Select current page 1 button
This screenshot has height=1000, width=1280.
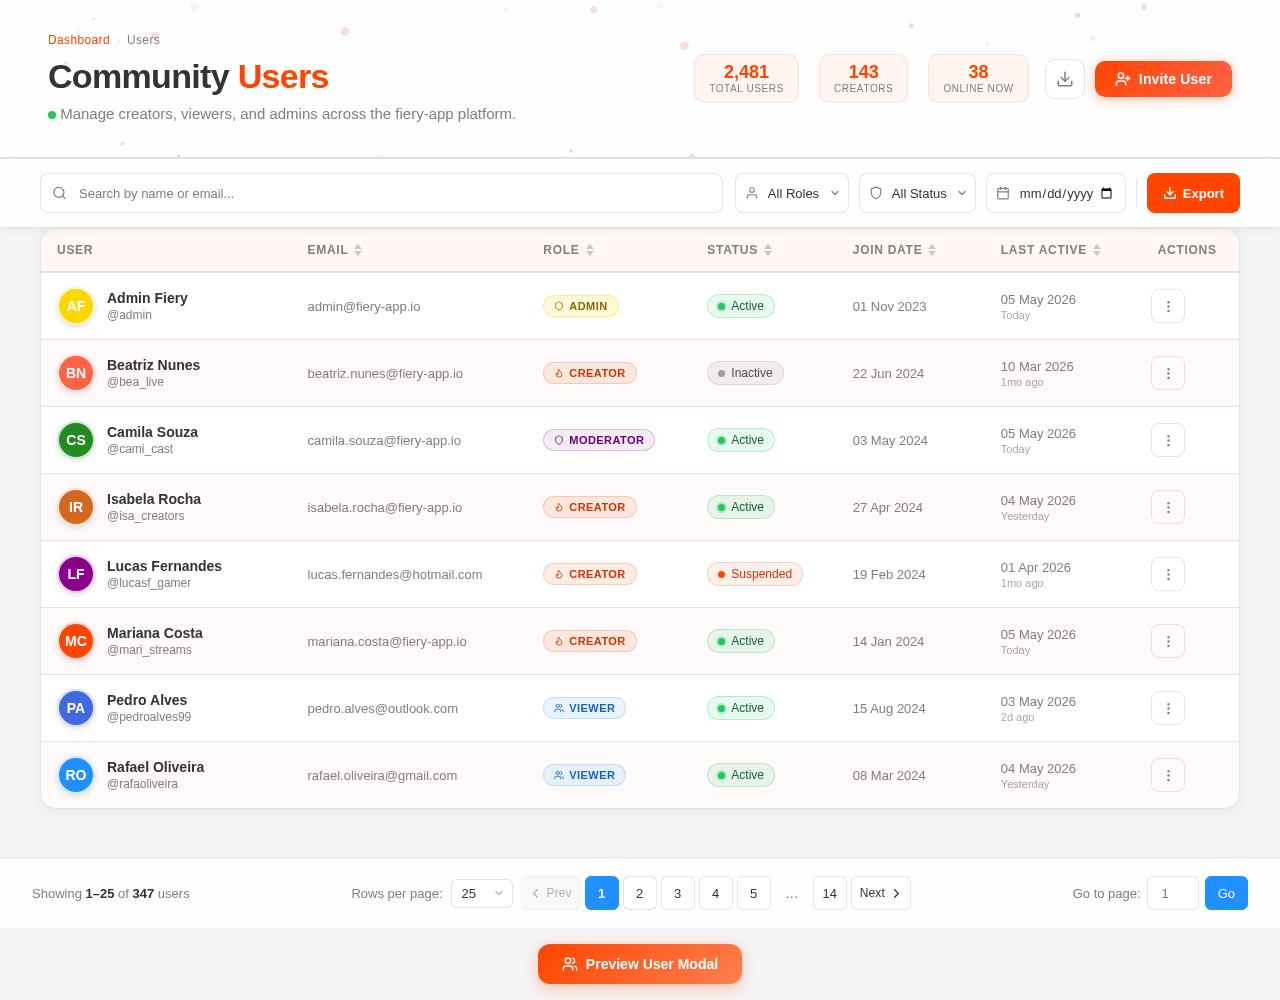[602, 893]
